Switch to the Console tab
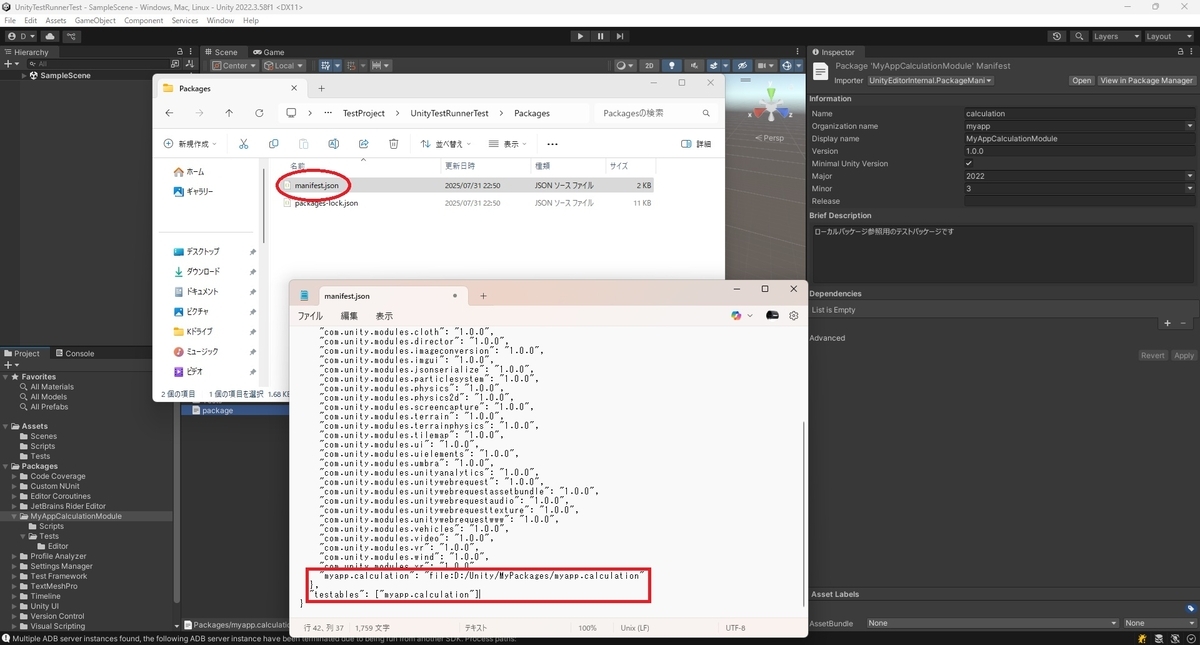This screenshot has width=1200, height=645. tap(74, 353)
